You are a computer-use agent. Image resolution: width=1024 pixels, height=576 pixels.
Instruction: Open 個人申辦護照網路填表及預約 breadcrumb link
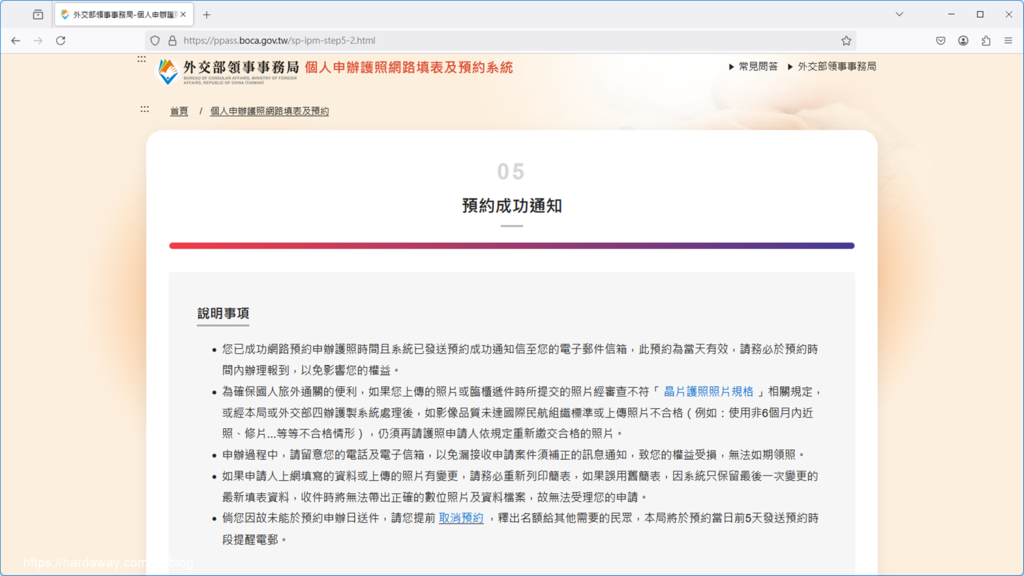pyautogui.click(x=270, y=111)
